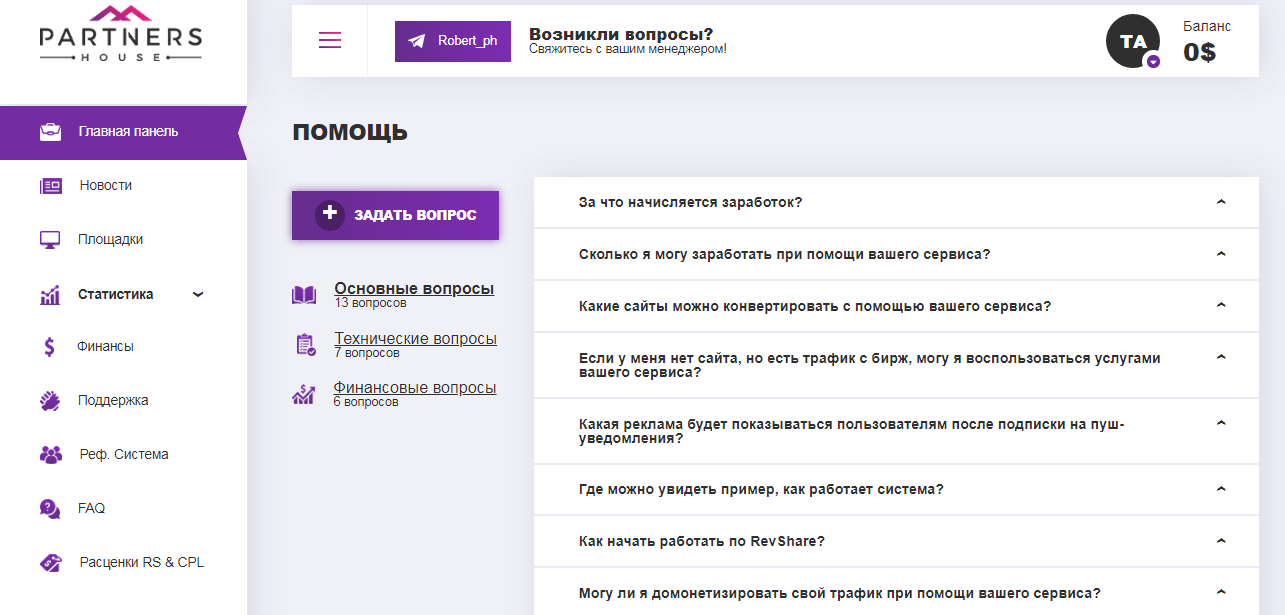Collapse the question За что начисляется заработок?

(x=1220, y=201)
